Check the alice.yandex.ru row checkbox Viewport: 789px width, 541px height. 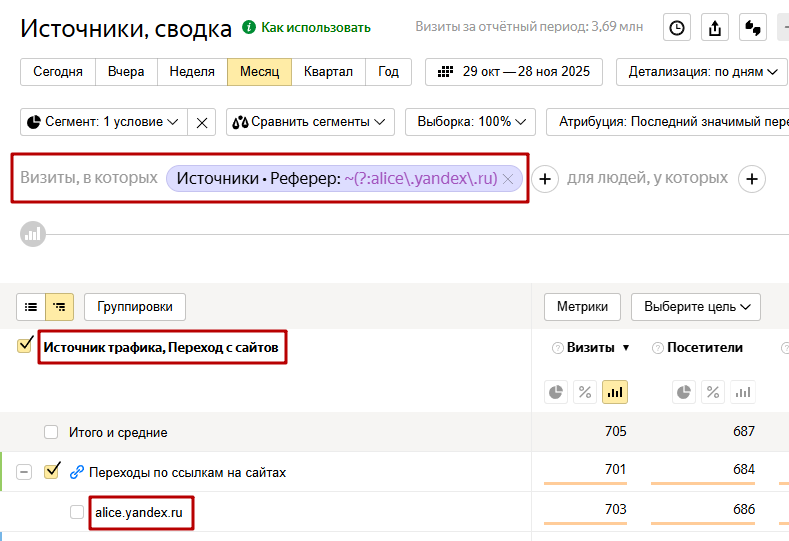click(77, 512)
